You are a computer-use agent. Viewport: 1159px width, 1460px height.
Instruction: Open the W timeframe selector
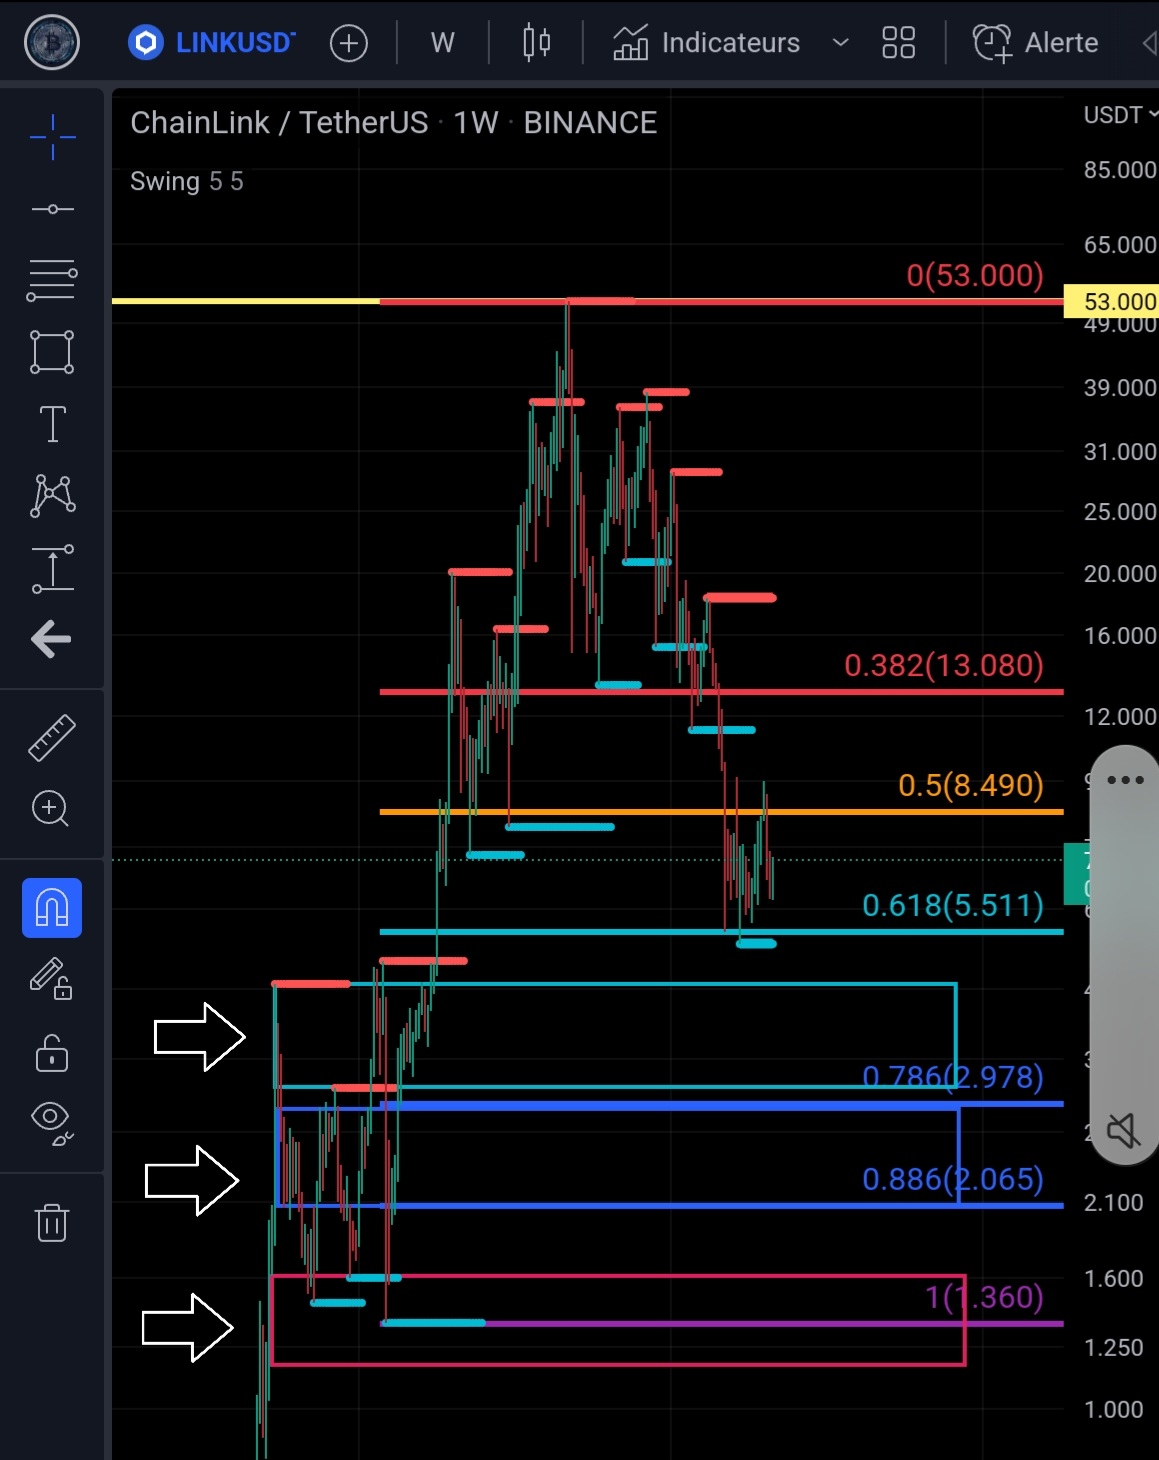[443, 43]
